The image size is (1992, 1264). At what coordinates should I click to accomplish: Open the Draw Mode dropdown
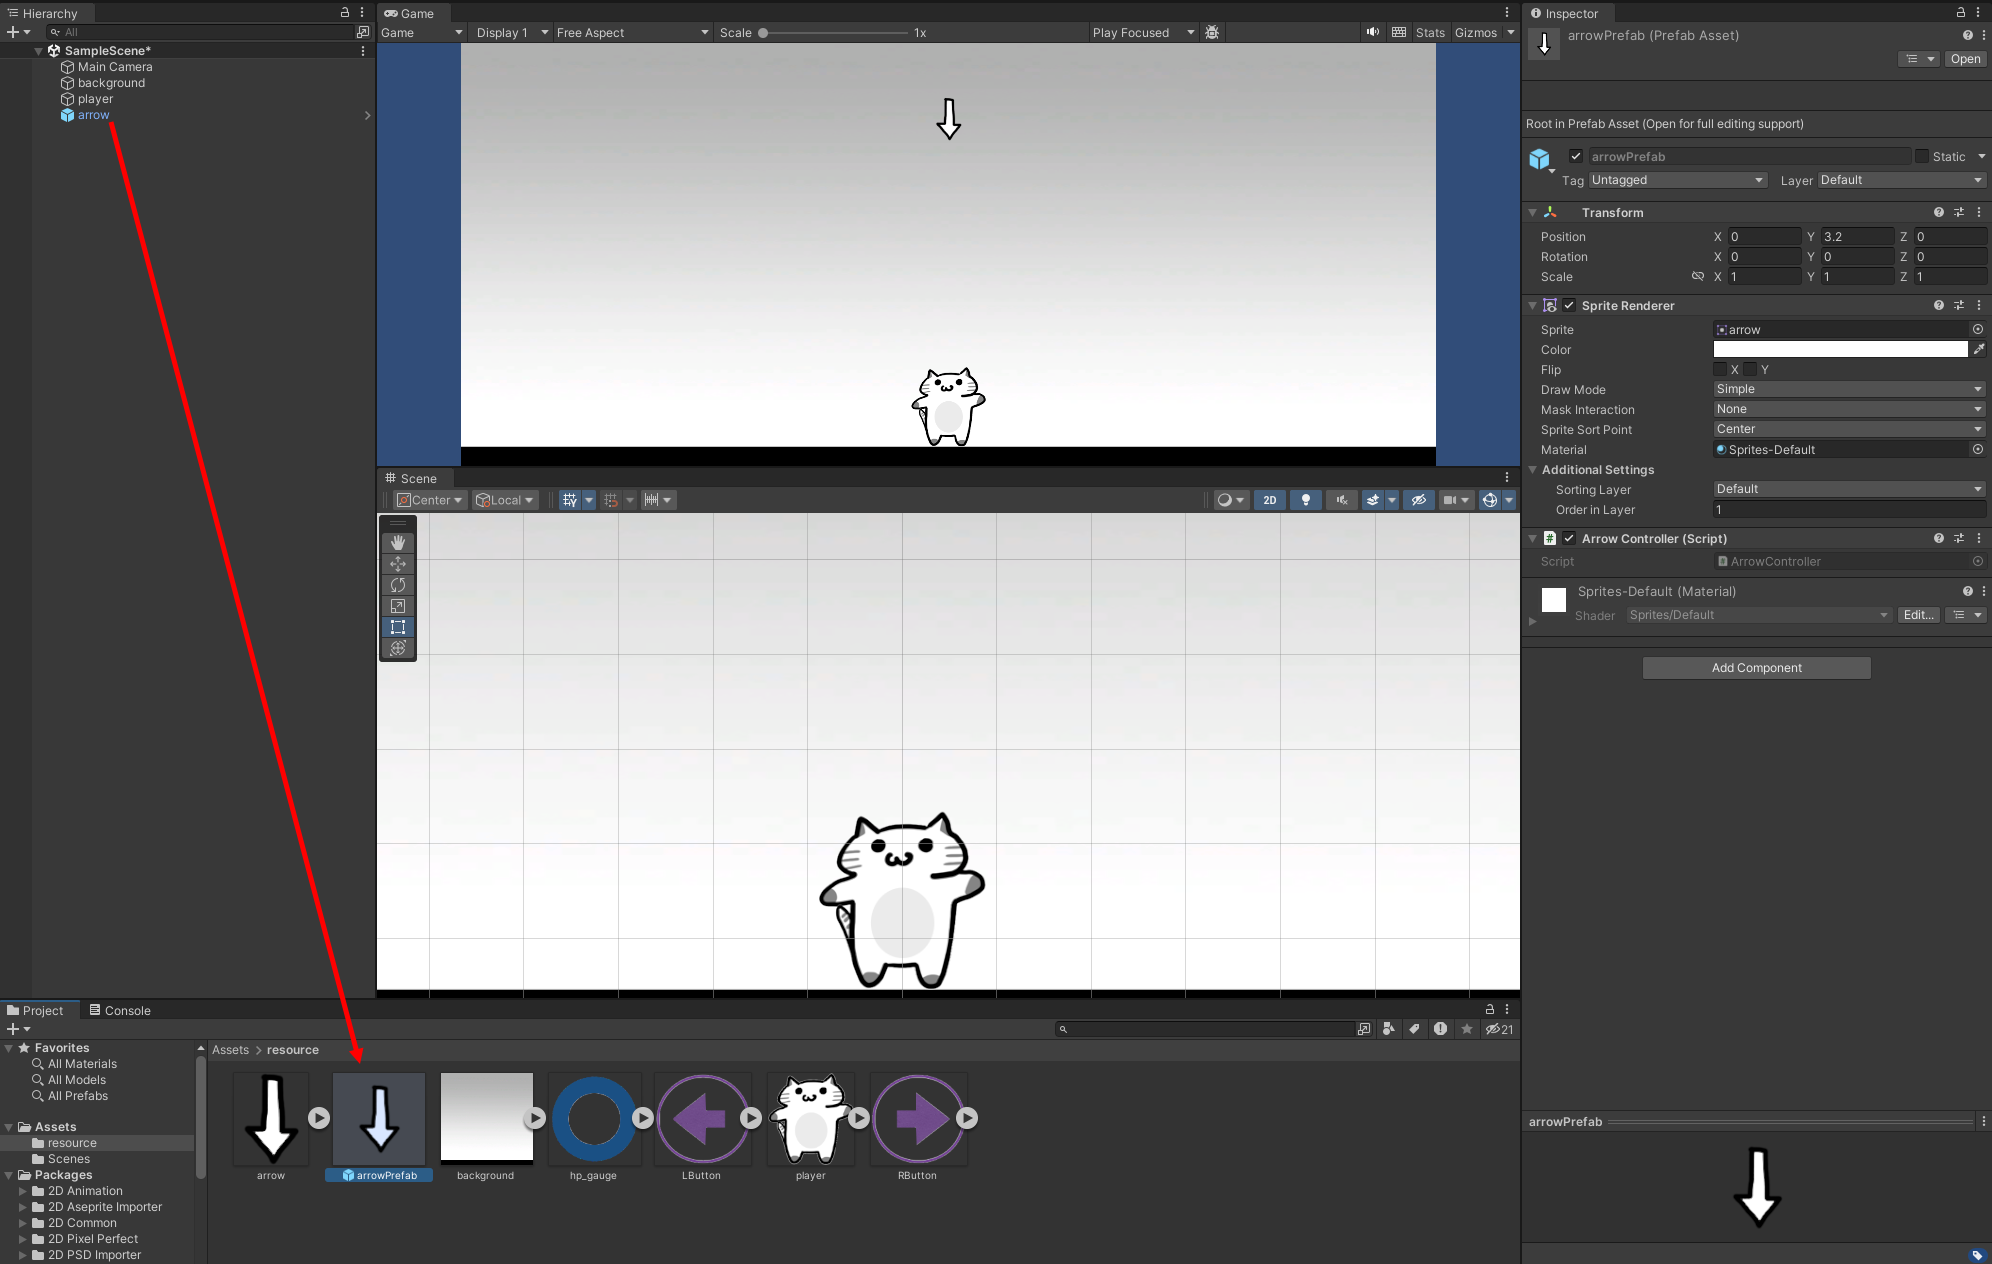(1848, 389)
